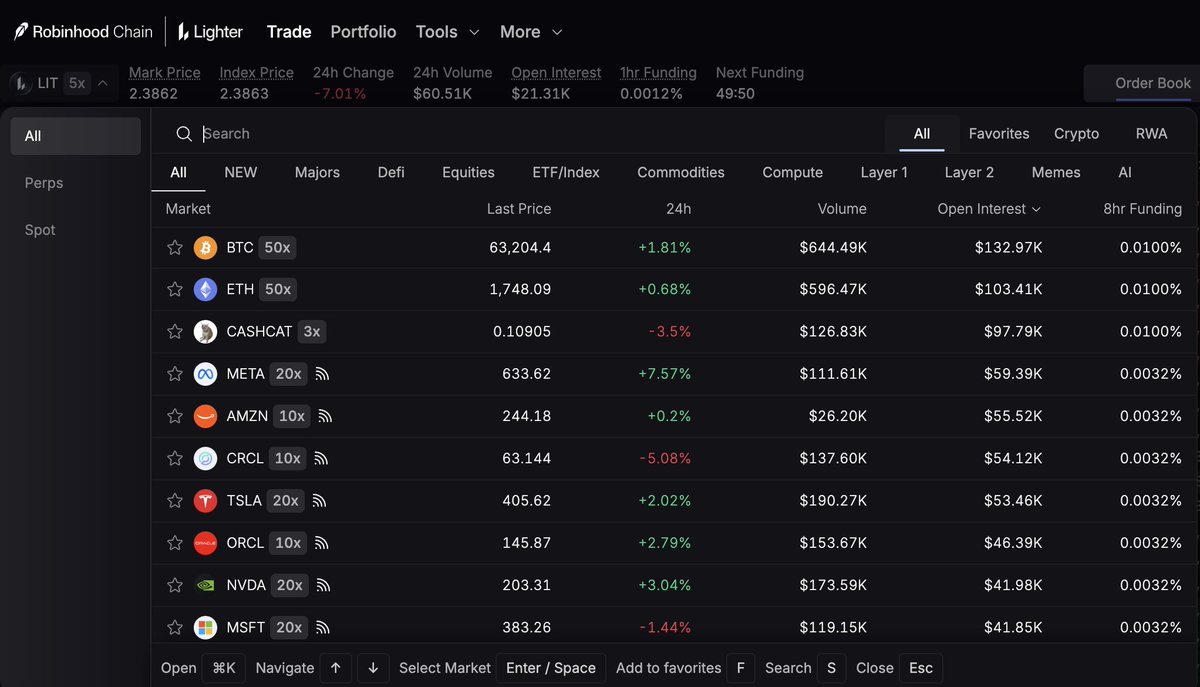Toggle the CASHCAT favorite star
Image resolution: width=1200 pixels, height=687 pixels.
coord(175,332)
